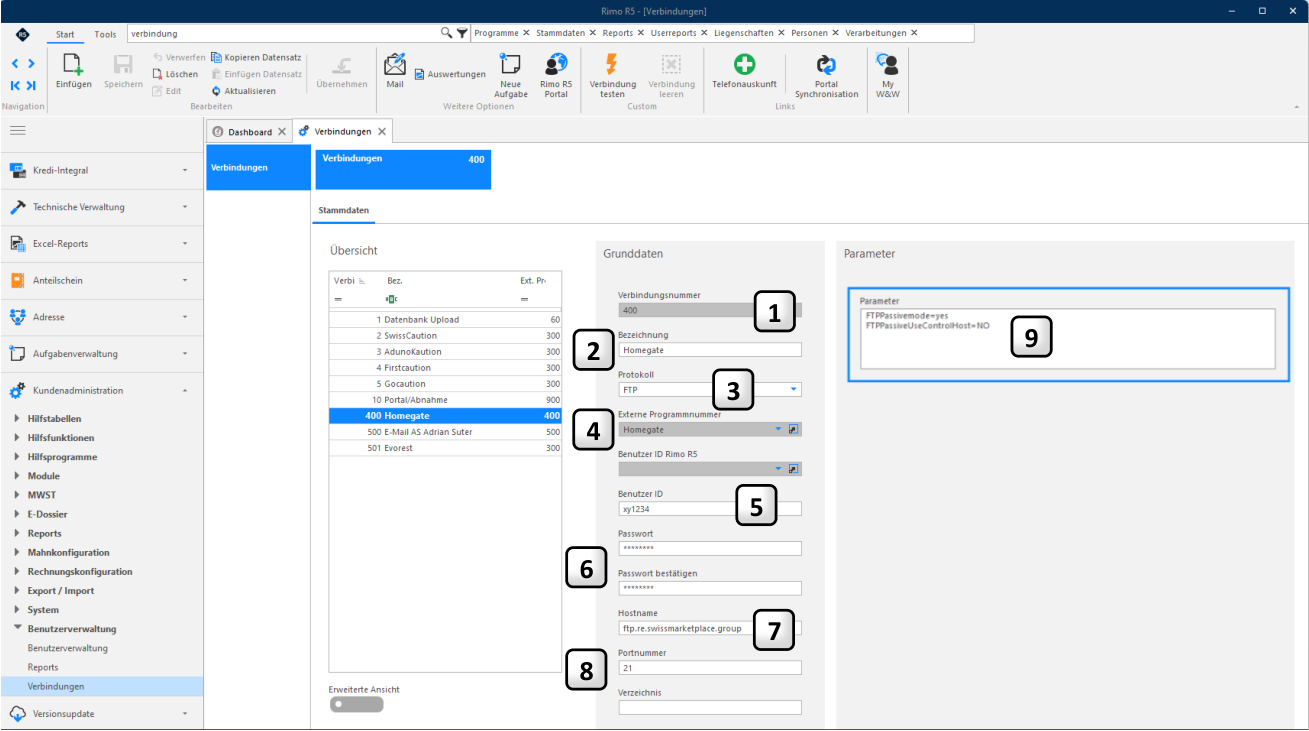This screenshot has width=1309, height=731.
Task: Collapse the sidebar with the hamburger icon
Action: (x=18, y=131)
